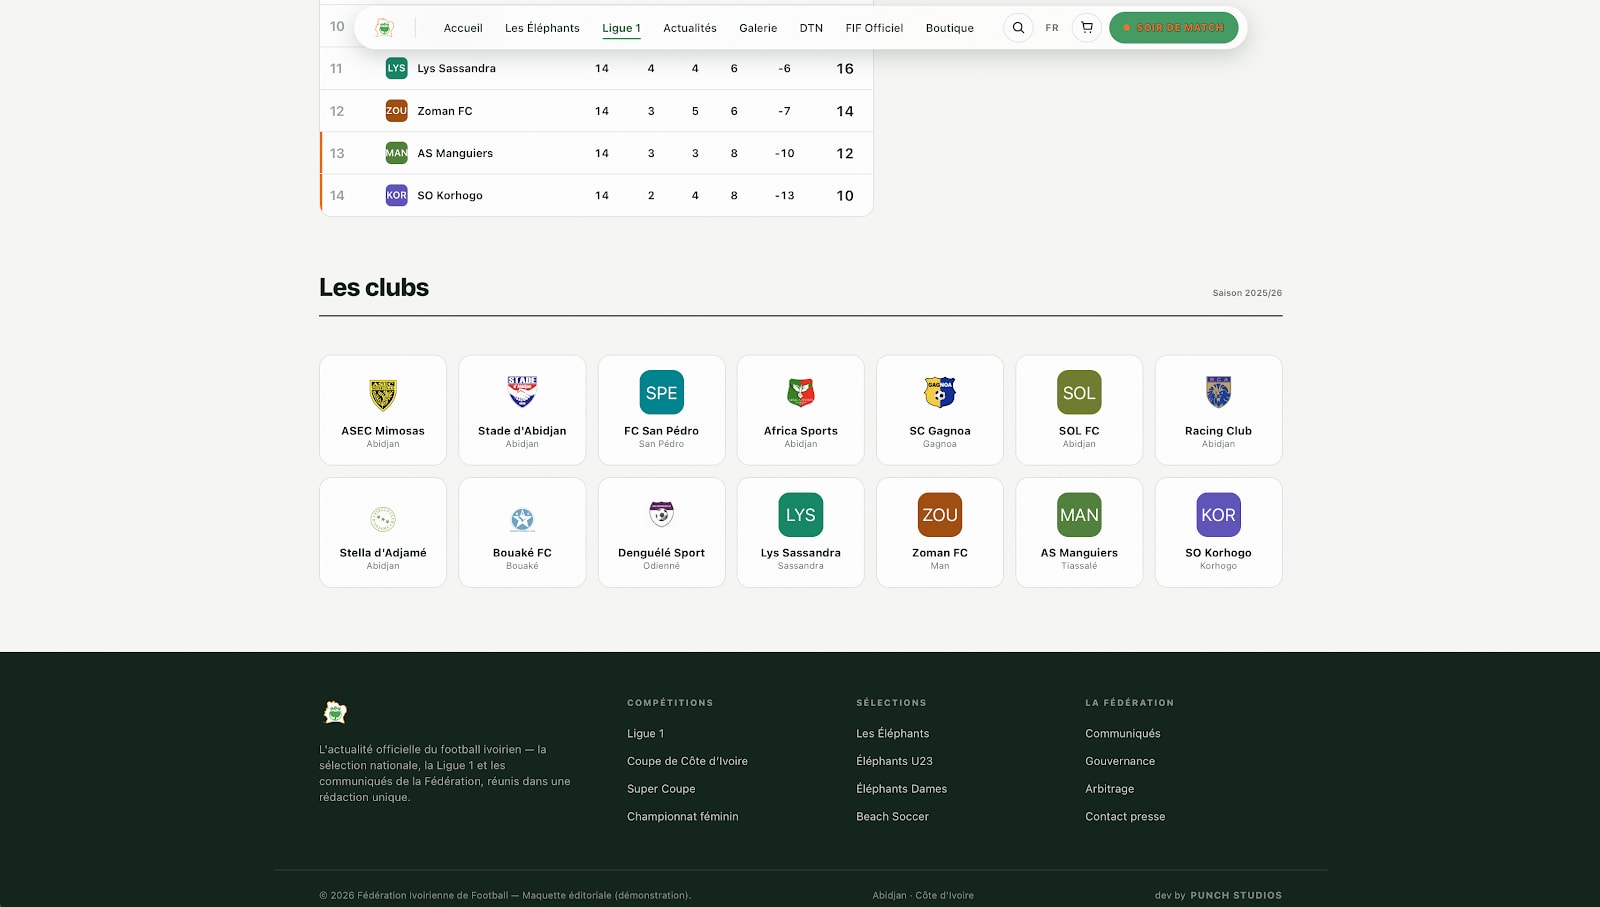Open footer link Coupe de Côte d'Ivoire
Viewport: 1600px width, 907px height.
point(687,761)
